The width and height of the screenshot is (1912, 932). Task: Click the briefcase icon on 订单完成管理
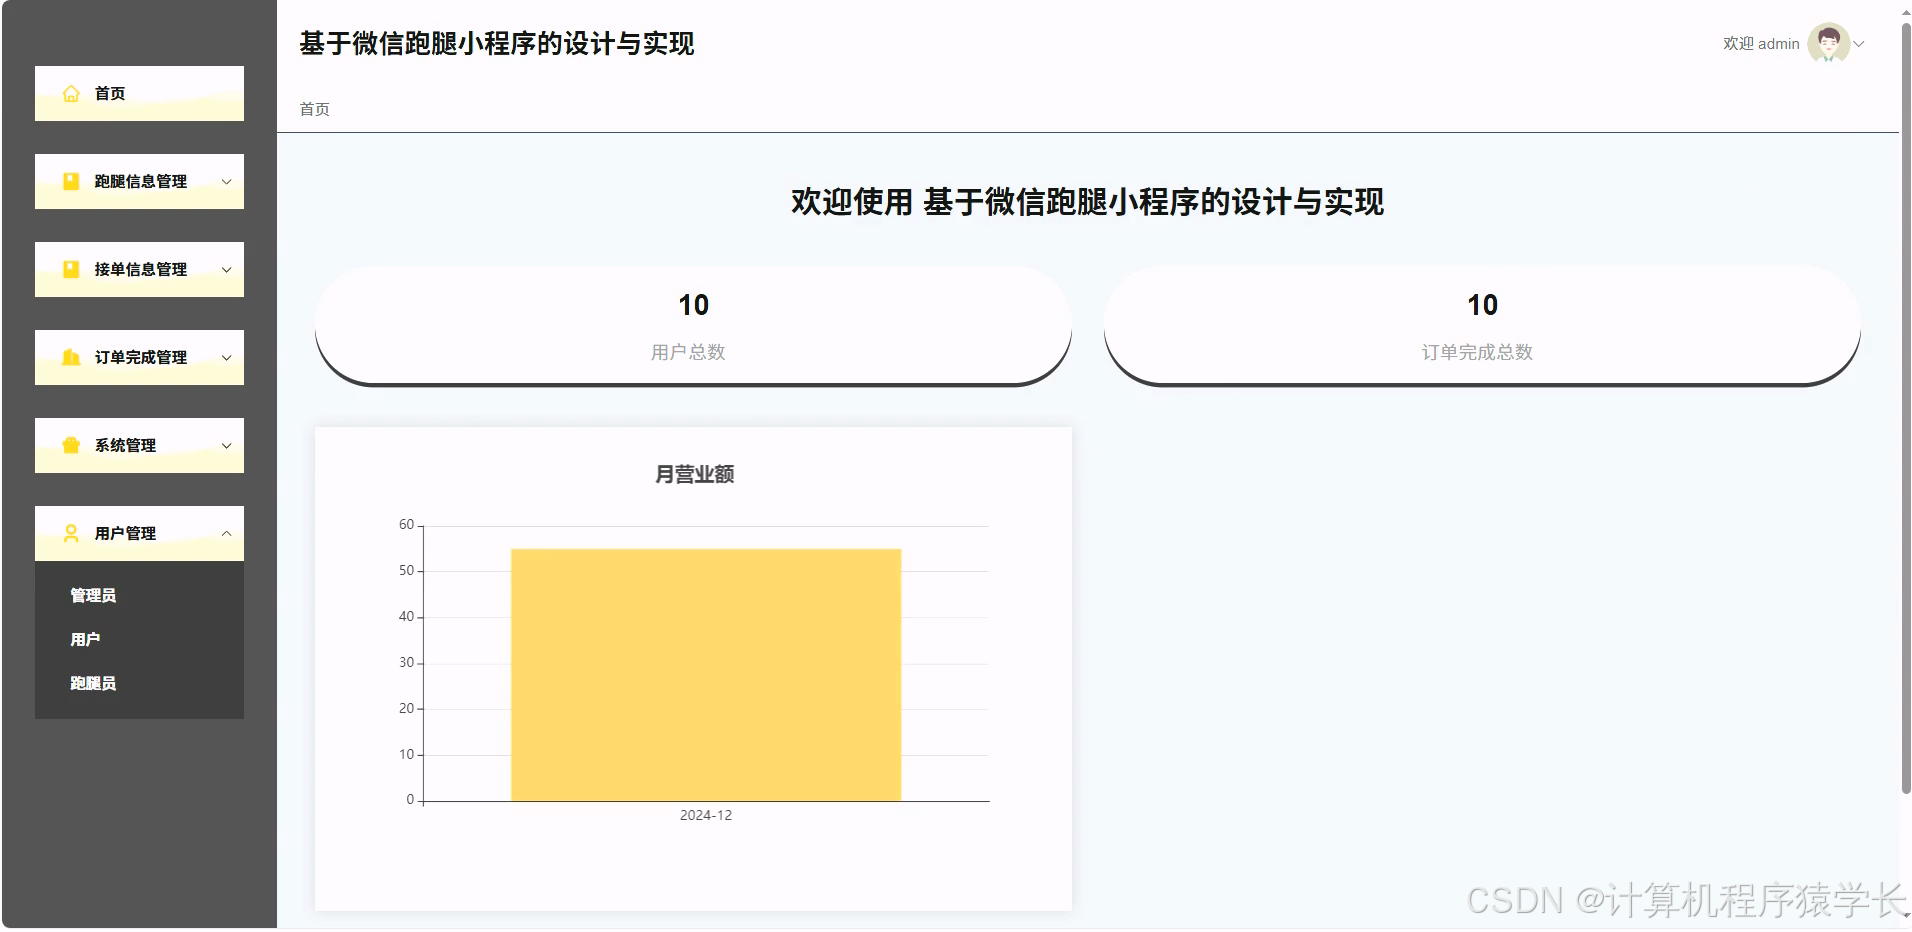(70, 357)
